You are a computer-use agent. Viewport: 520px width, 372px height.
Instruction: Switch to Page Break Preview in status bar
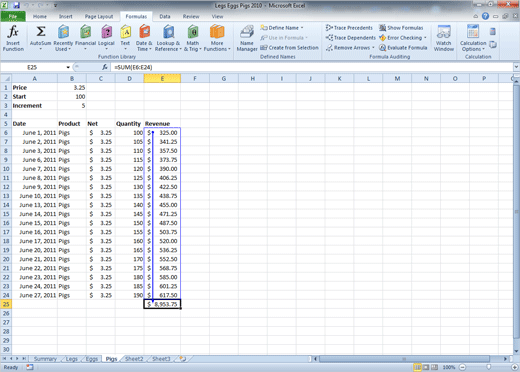pos(434,367)
